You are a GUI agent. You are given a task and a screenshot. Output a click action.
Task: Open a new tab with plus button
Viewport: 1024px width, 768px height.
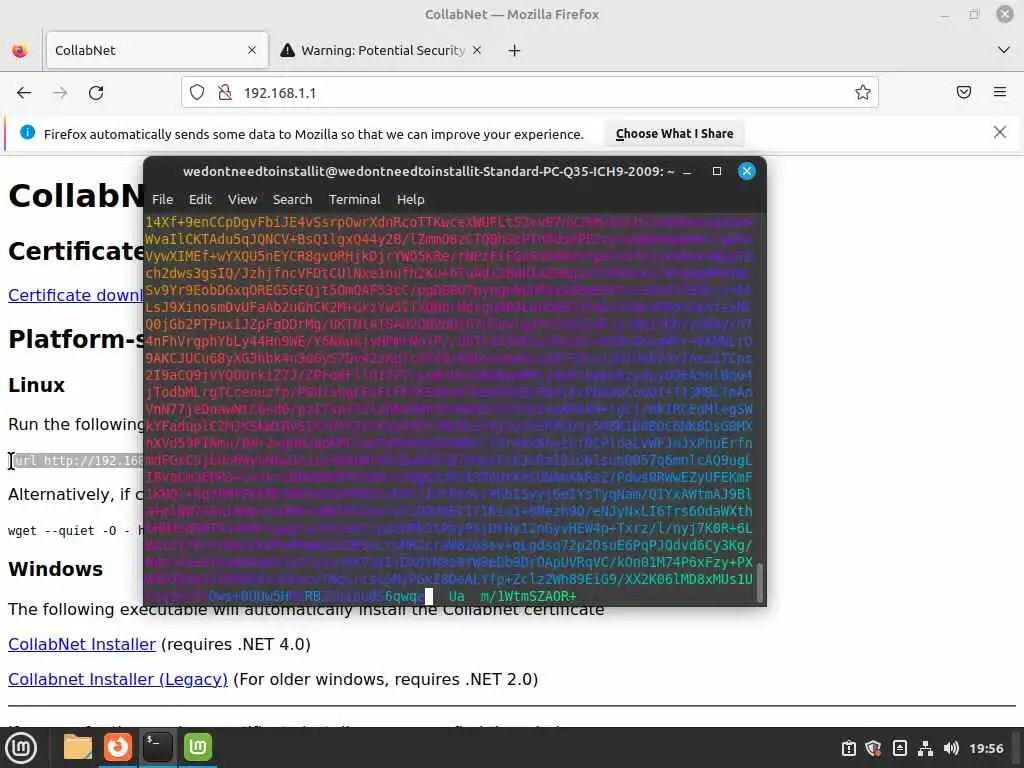tap(514, 50)
